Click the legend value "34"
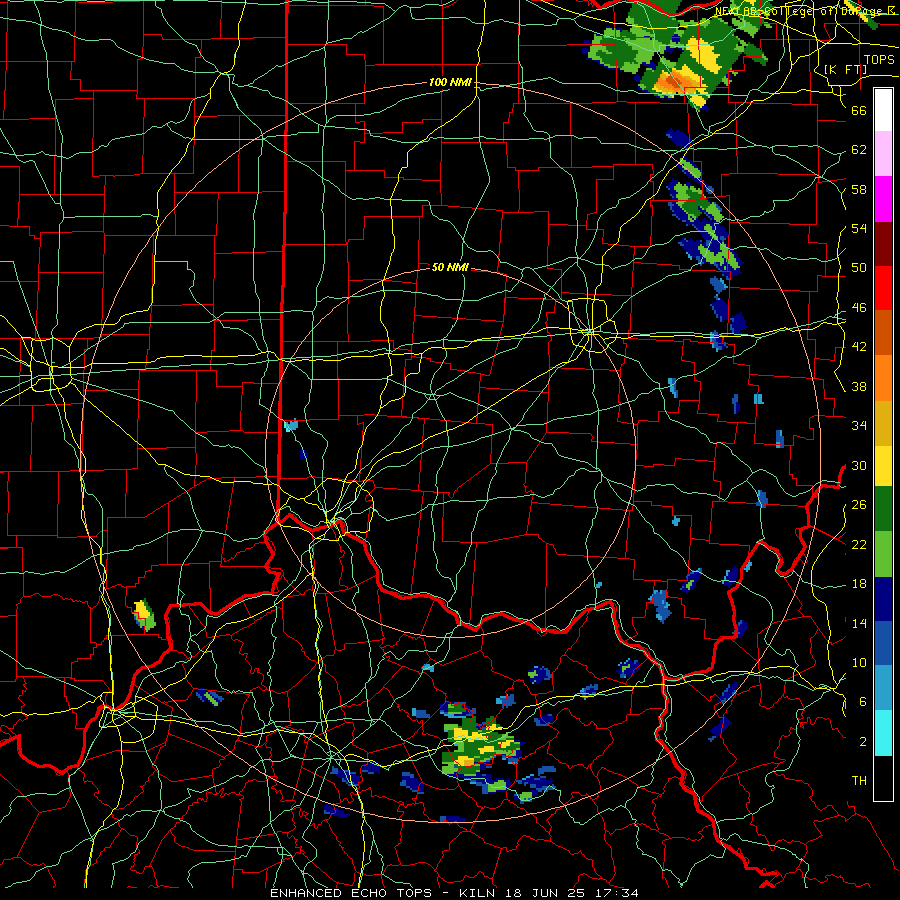Screen dimensions: 900x900 [859, 425]
